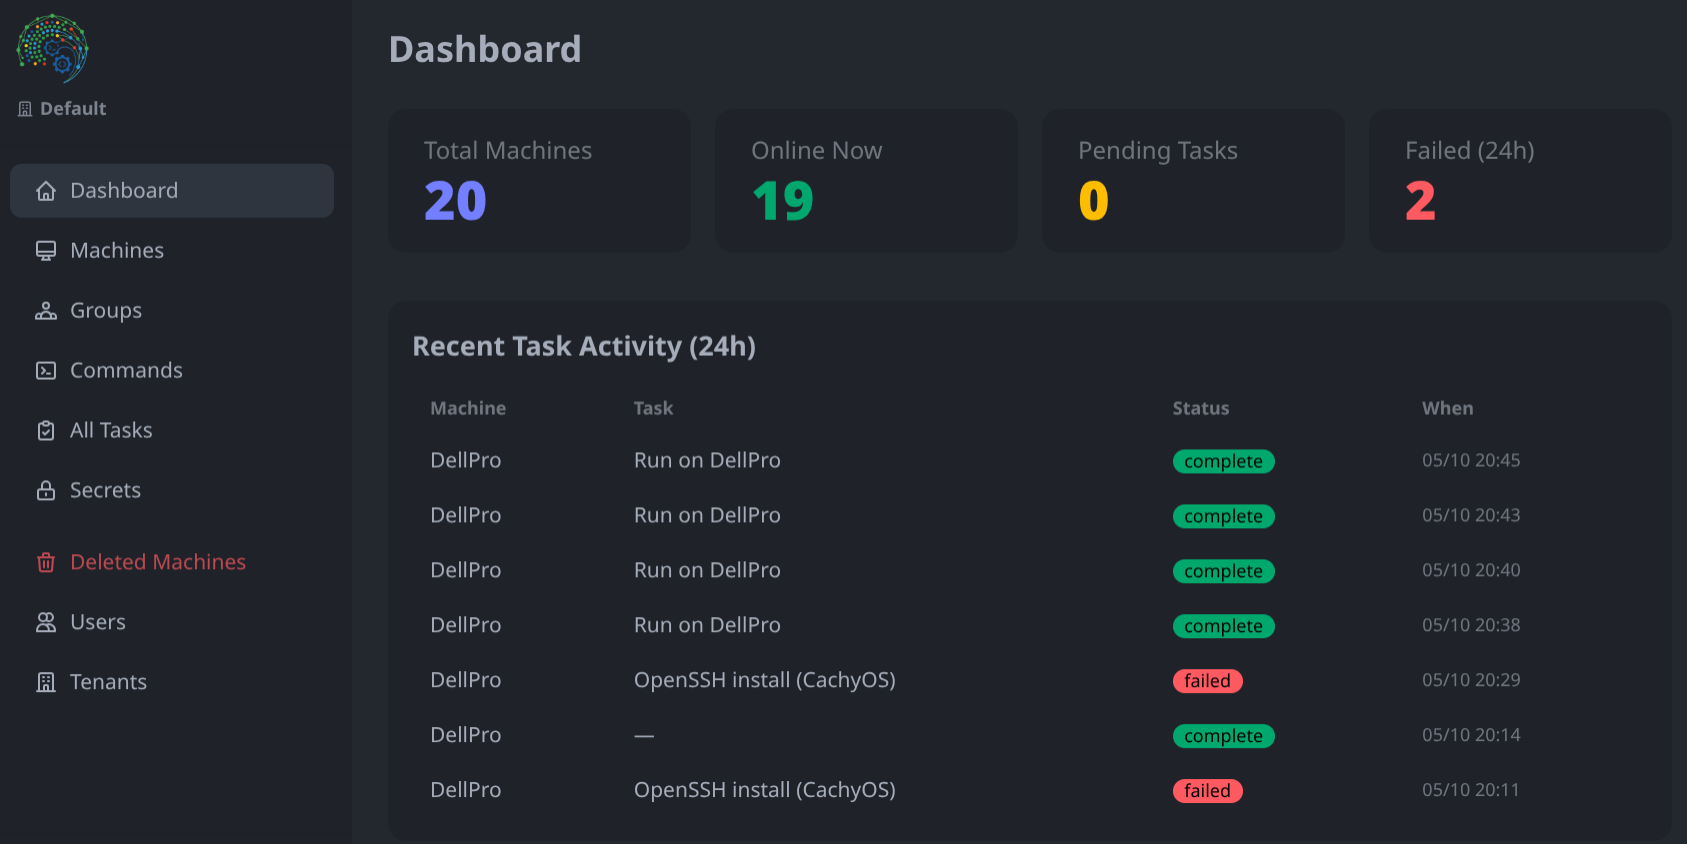Screen dimensions: 1687x844
Task: Click the Commands terminal icon
Action: point(46,371)
